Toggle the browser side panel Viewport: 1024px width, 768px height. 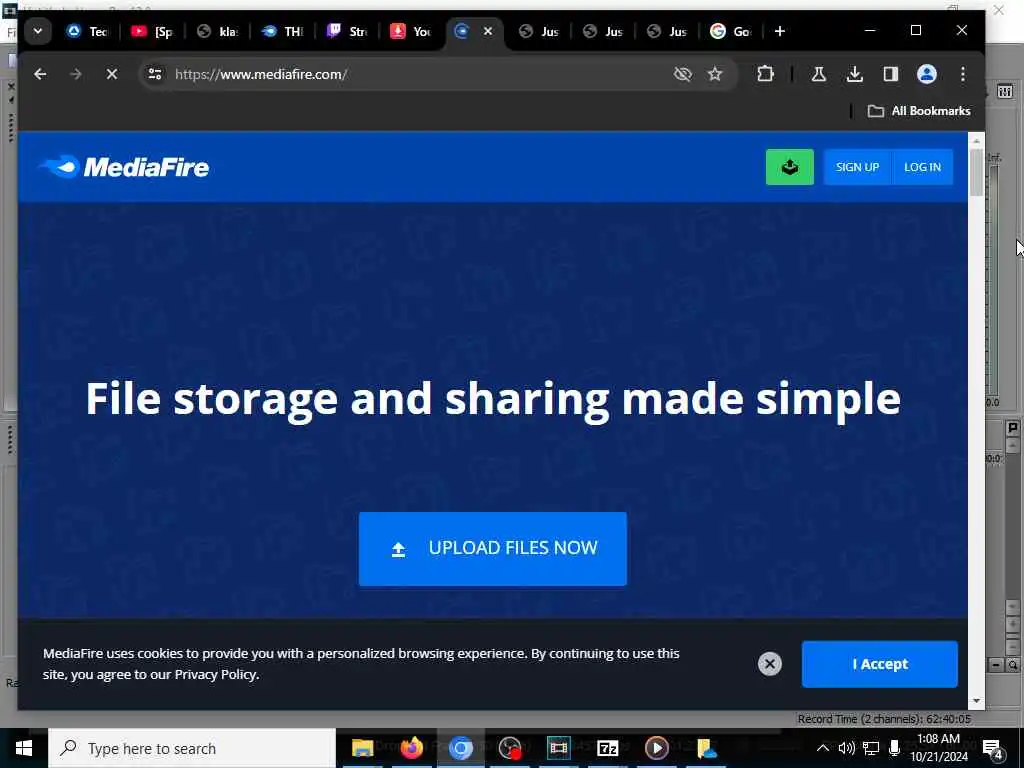pyautogui.click(x=891, y=74)
